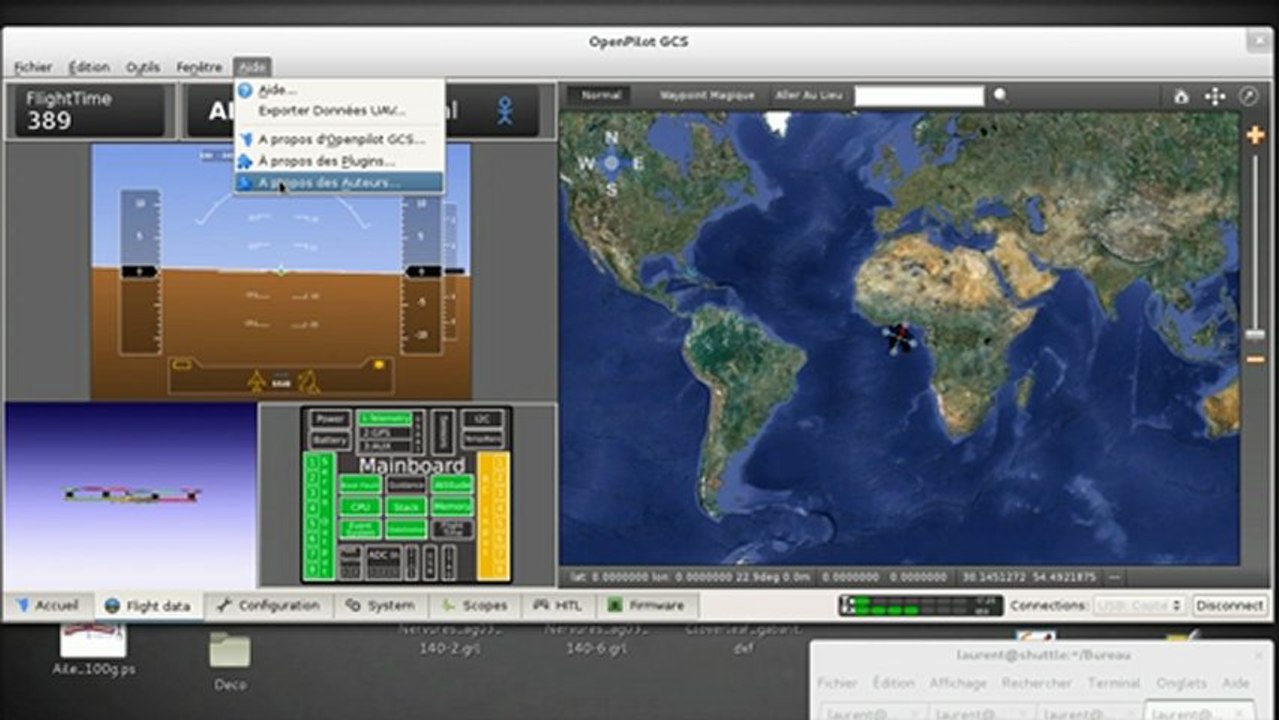This screenshot has height=720, width=1279.
Task: Open the Édition menu
Action: point(89,67)
